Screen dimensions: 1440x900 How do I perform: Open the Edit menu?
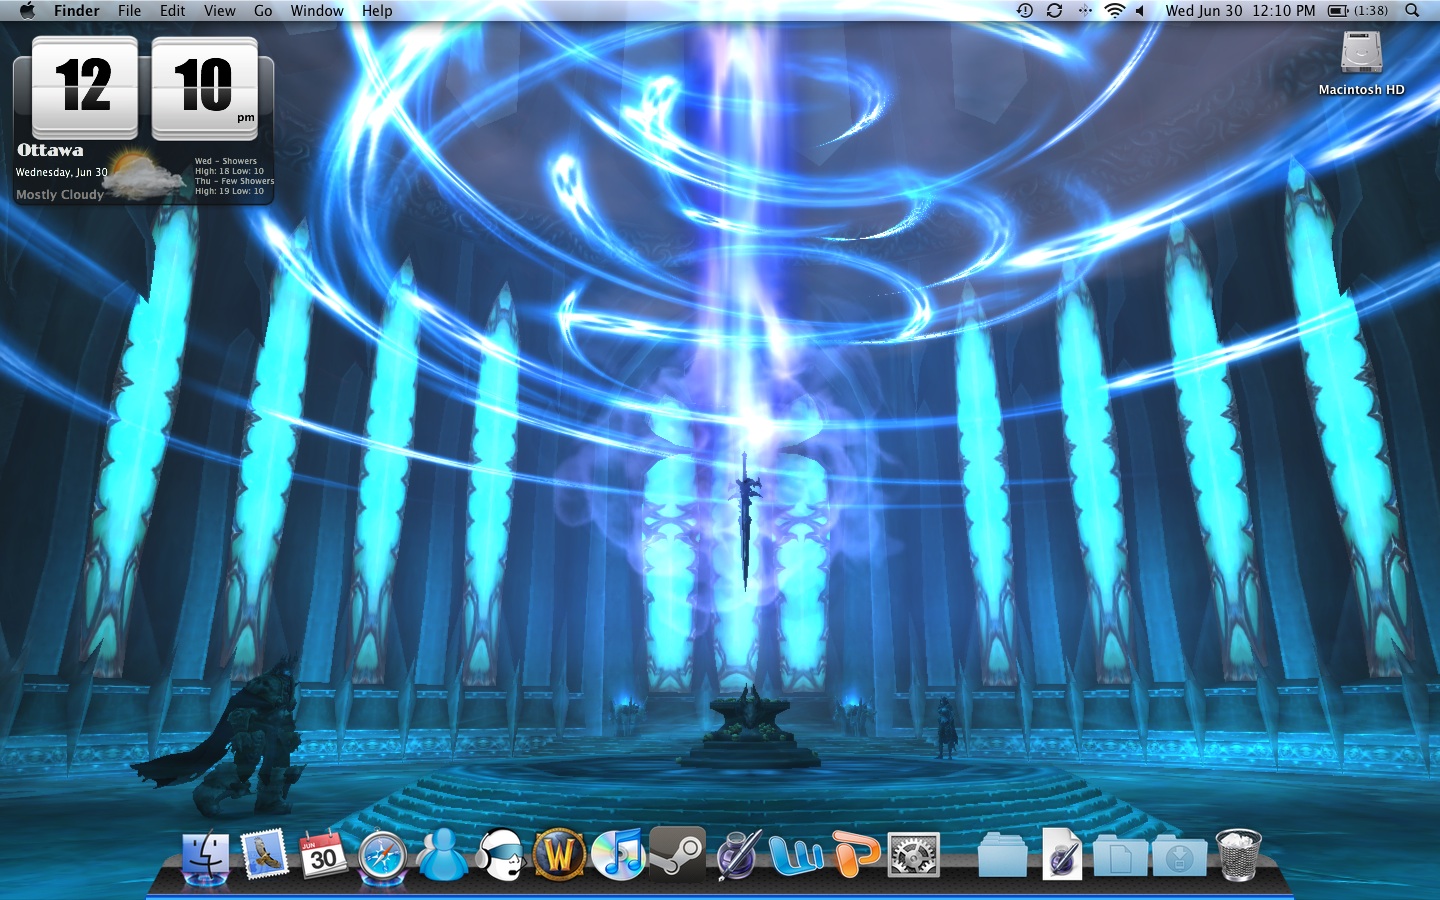pyautogui.click(x=173, y=10)
